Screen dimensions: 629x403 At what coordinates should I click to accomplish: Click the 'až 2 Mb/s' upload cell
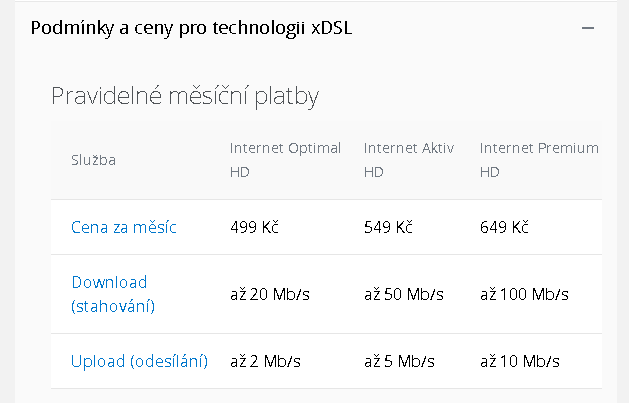pos(265,361)
